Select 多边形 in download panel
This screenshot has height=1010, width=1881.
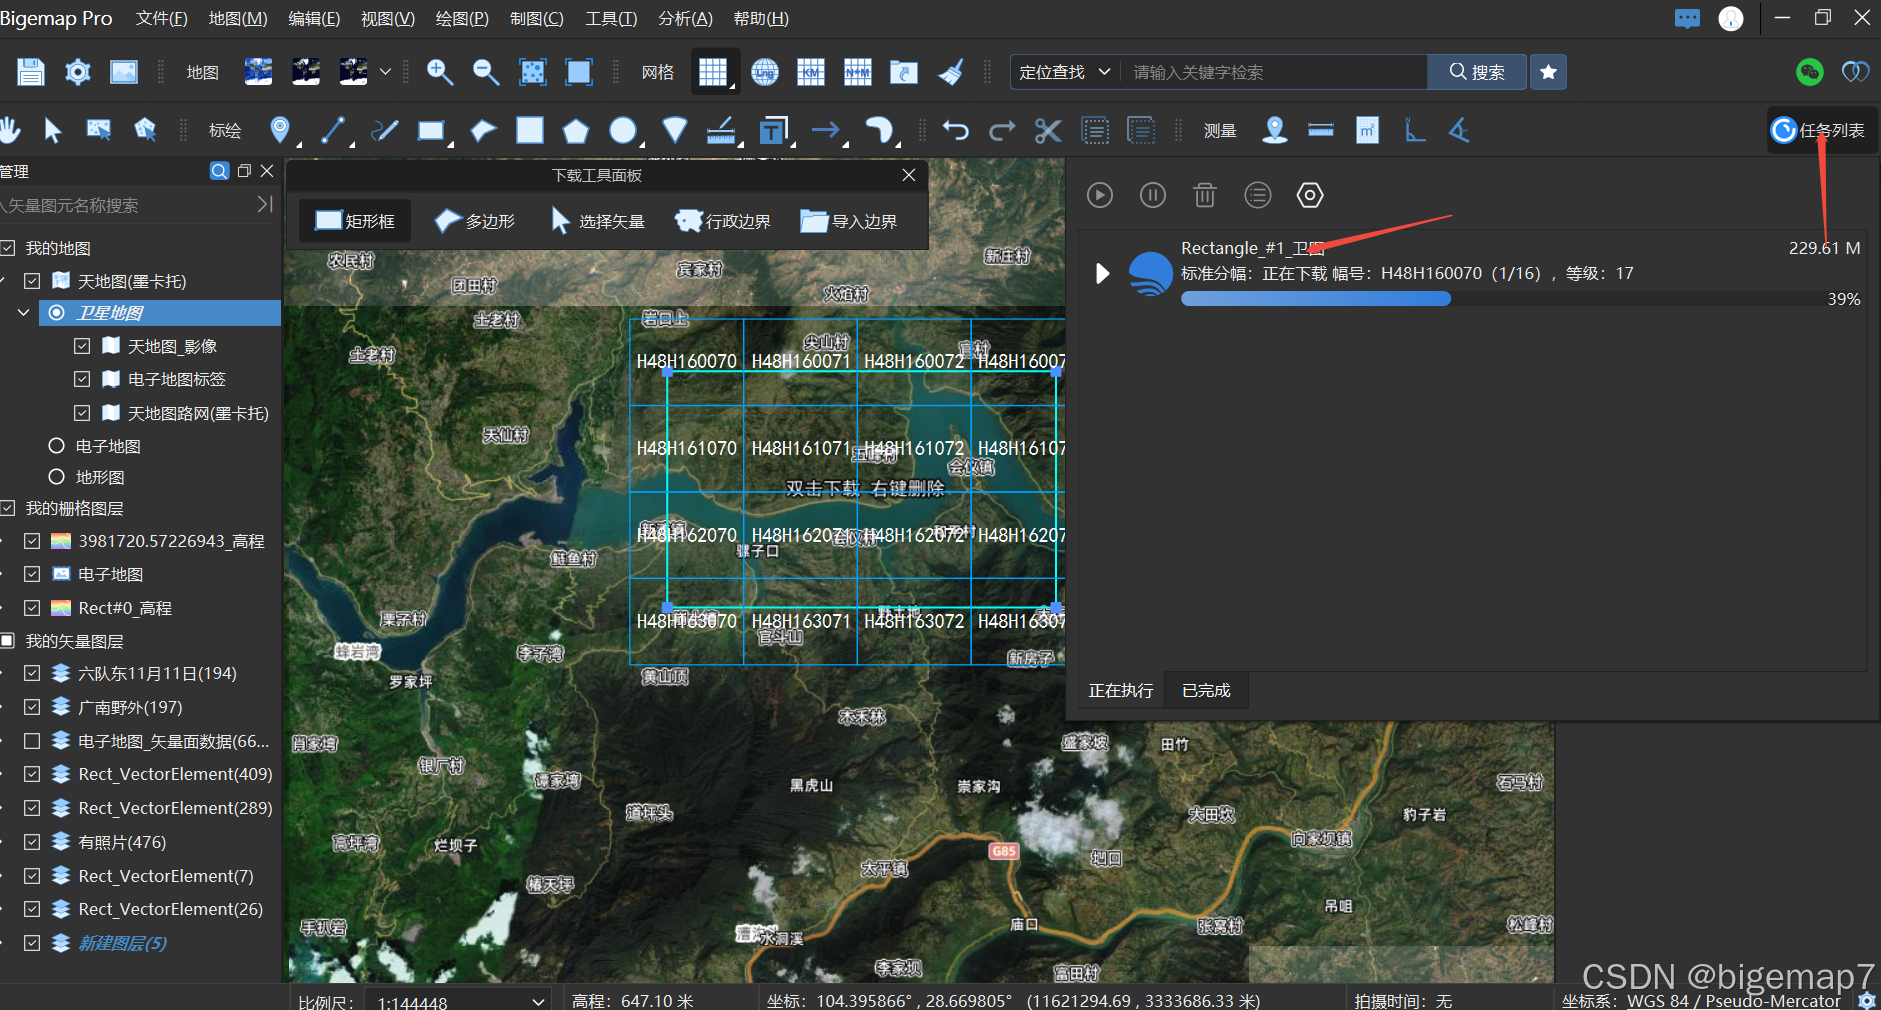click(x=475, y=221)
